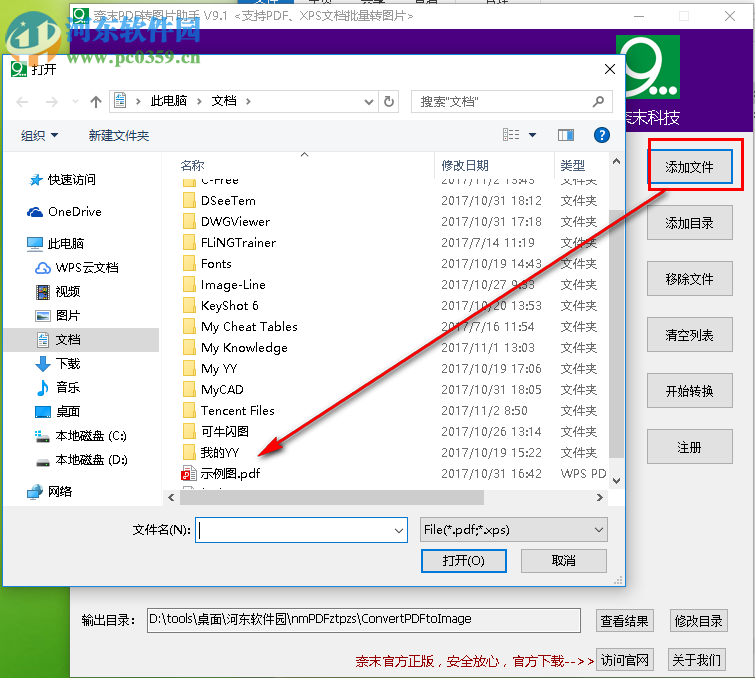Screen dimensions: 755x678
Task: Select the 可牛闪图 folder icon
Action: click(189, 431)
